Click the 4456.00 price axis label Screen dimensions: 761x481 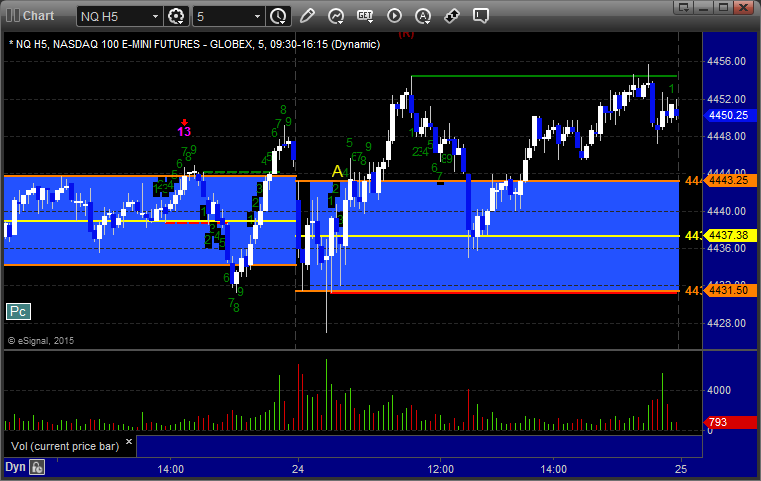point(727,61)
